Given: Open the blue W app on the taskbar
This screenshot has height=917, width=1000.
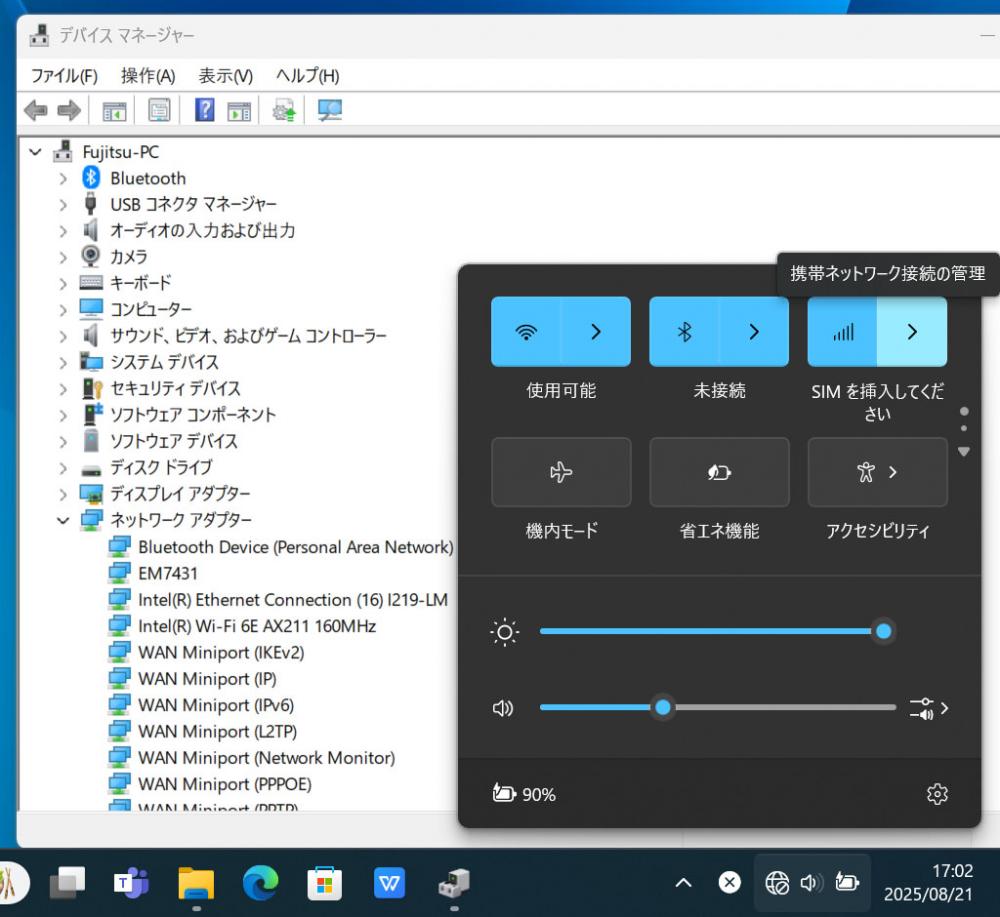Looking at the screenshot, I should 389,883.
